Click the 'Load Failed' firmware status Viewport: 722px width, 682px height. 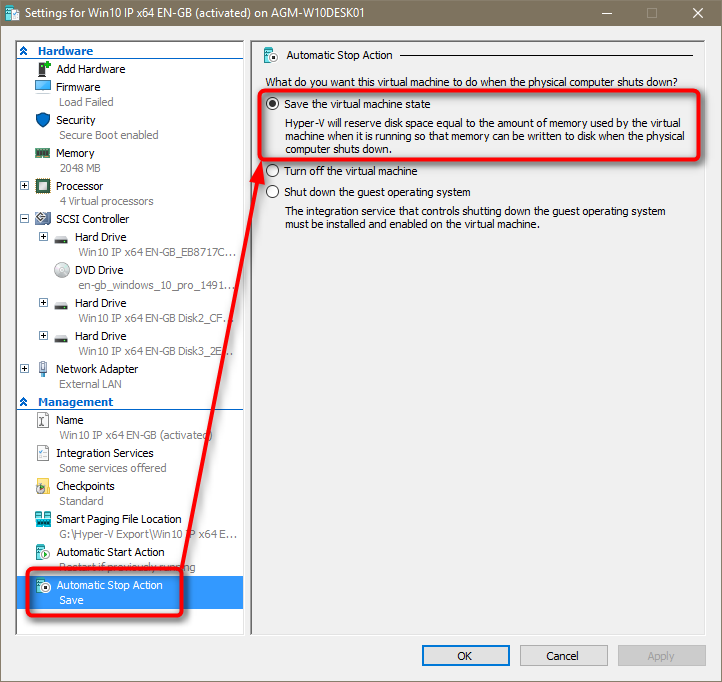[86, 102]
